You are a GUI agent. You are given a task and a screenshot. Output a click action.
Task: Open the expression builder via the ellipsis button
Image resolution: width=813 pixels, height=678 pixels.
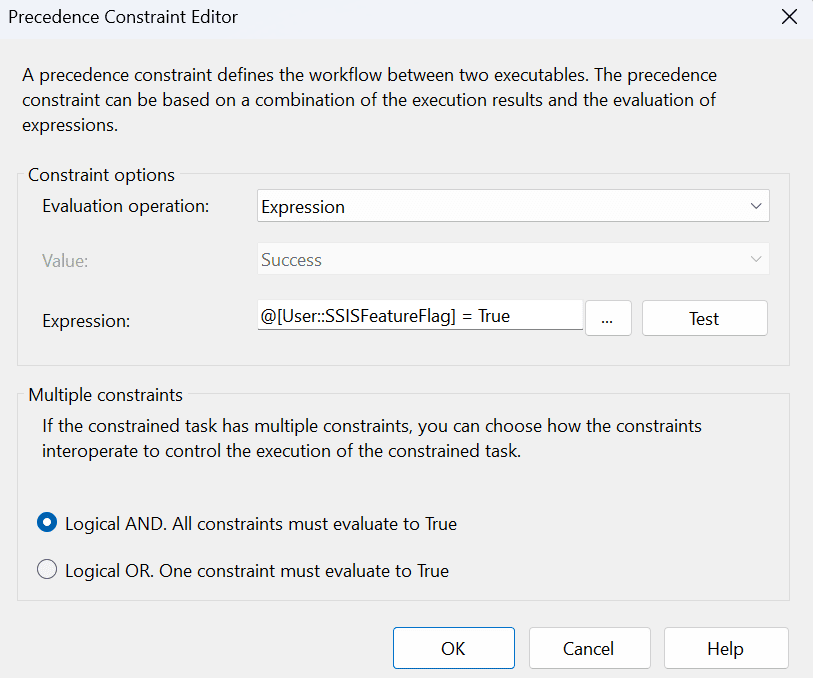[608, 318]
